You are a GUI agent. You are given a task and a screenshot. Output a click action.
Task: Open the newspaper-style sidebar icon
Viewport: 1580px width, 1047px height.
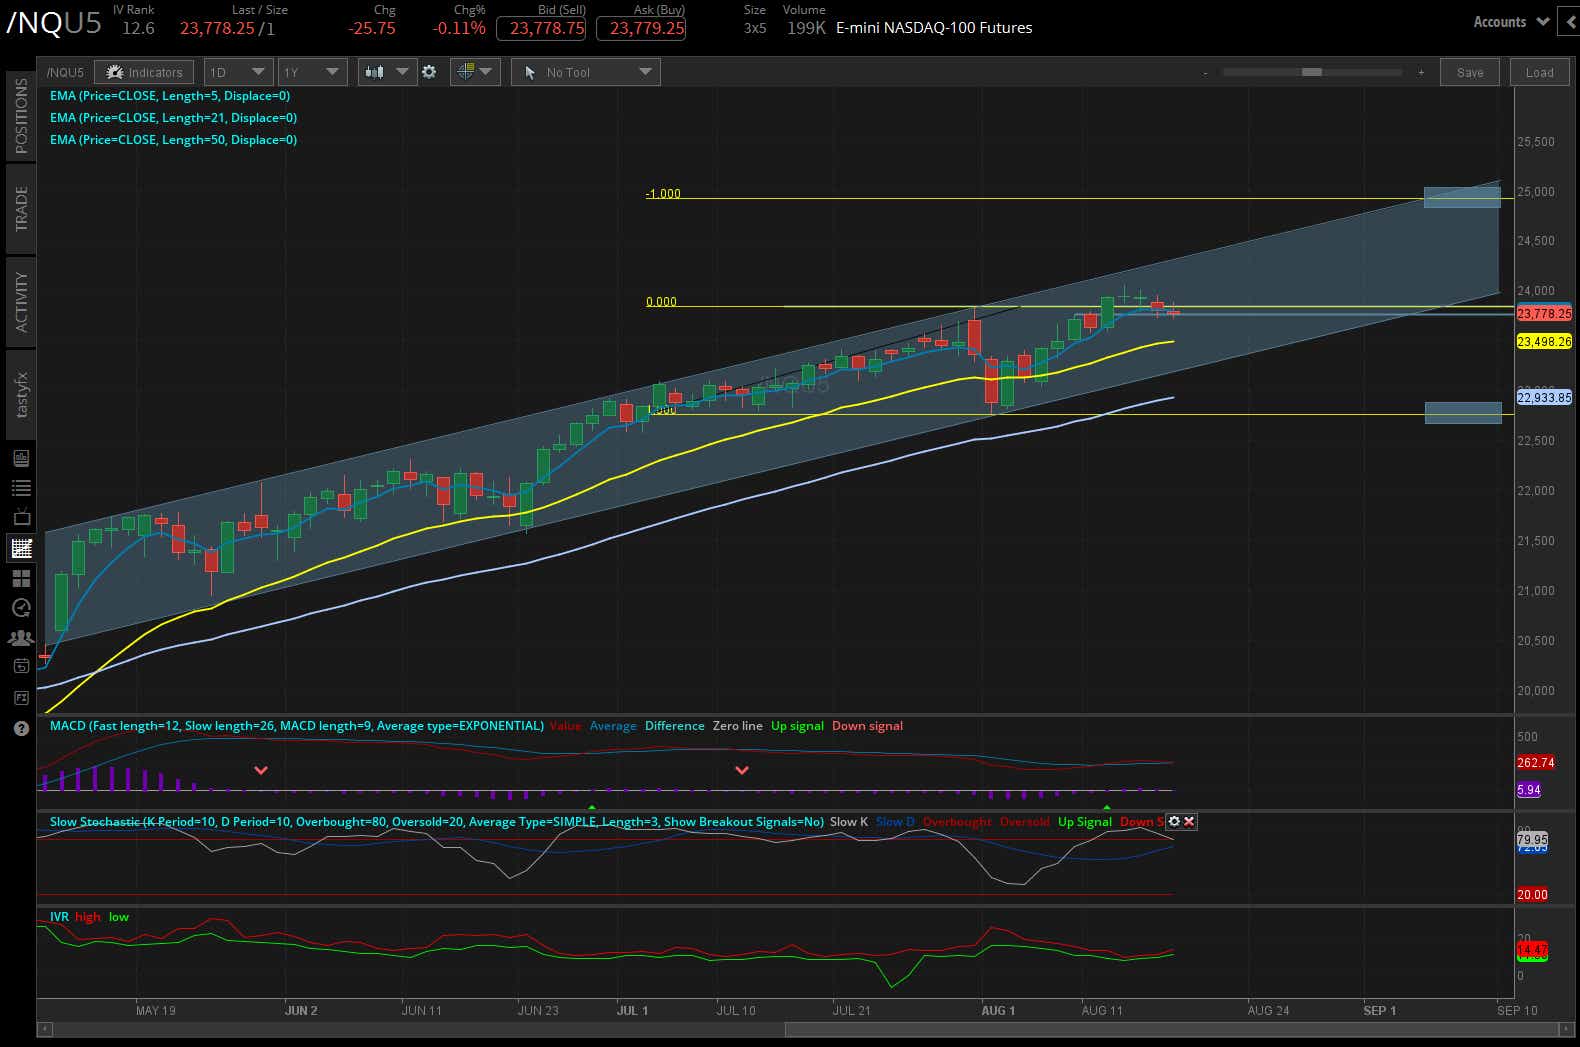pos(21,458)
